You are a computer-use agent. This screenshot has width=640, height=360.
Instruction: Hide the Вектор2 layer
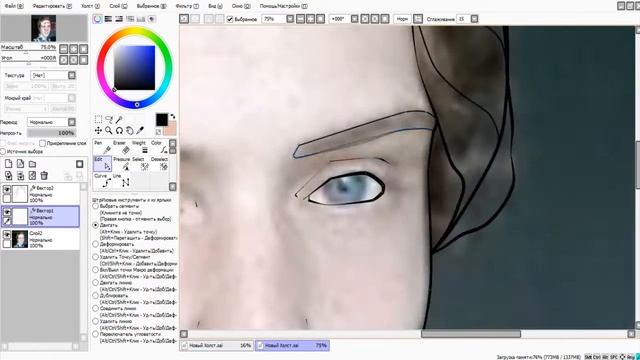7,189
